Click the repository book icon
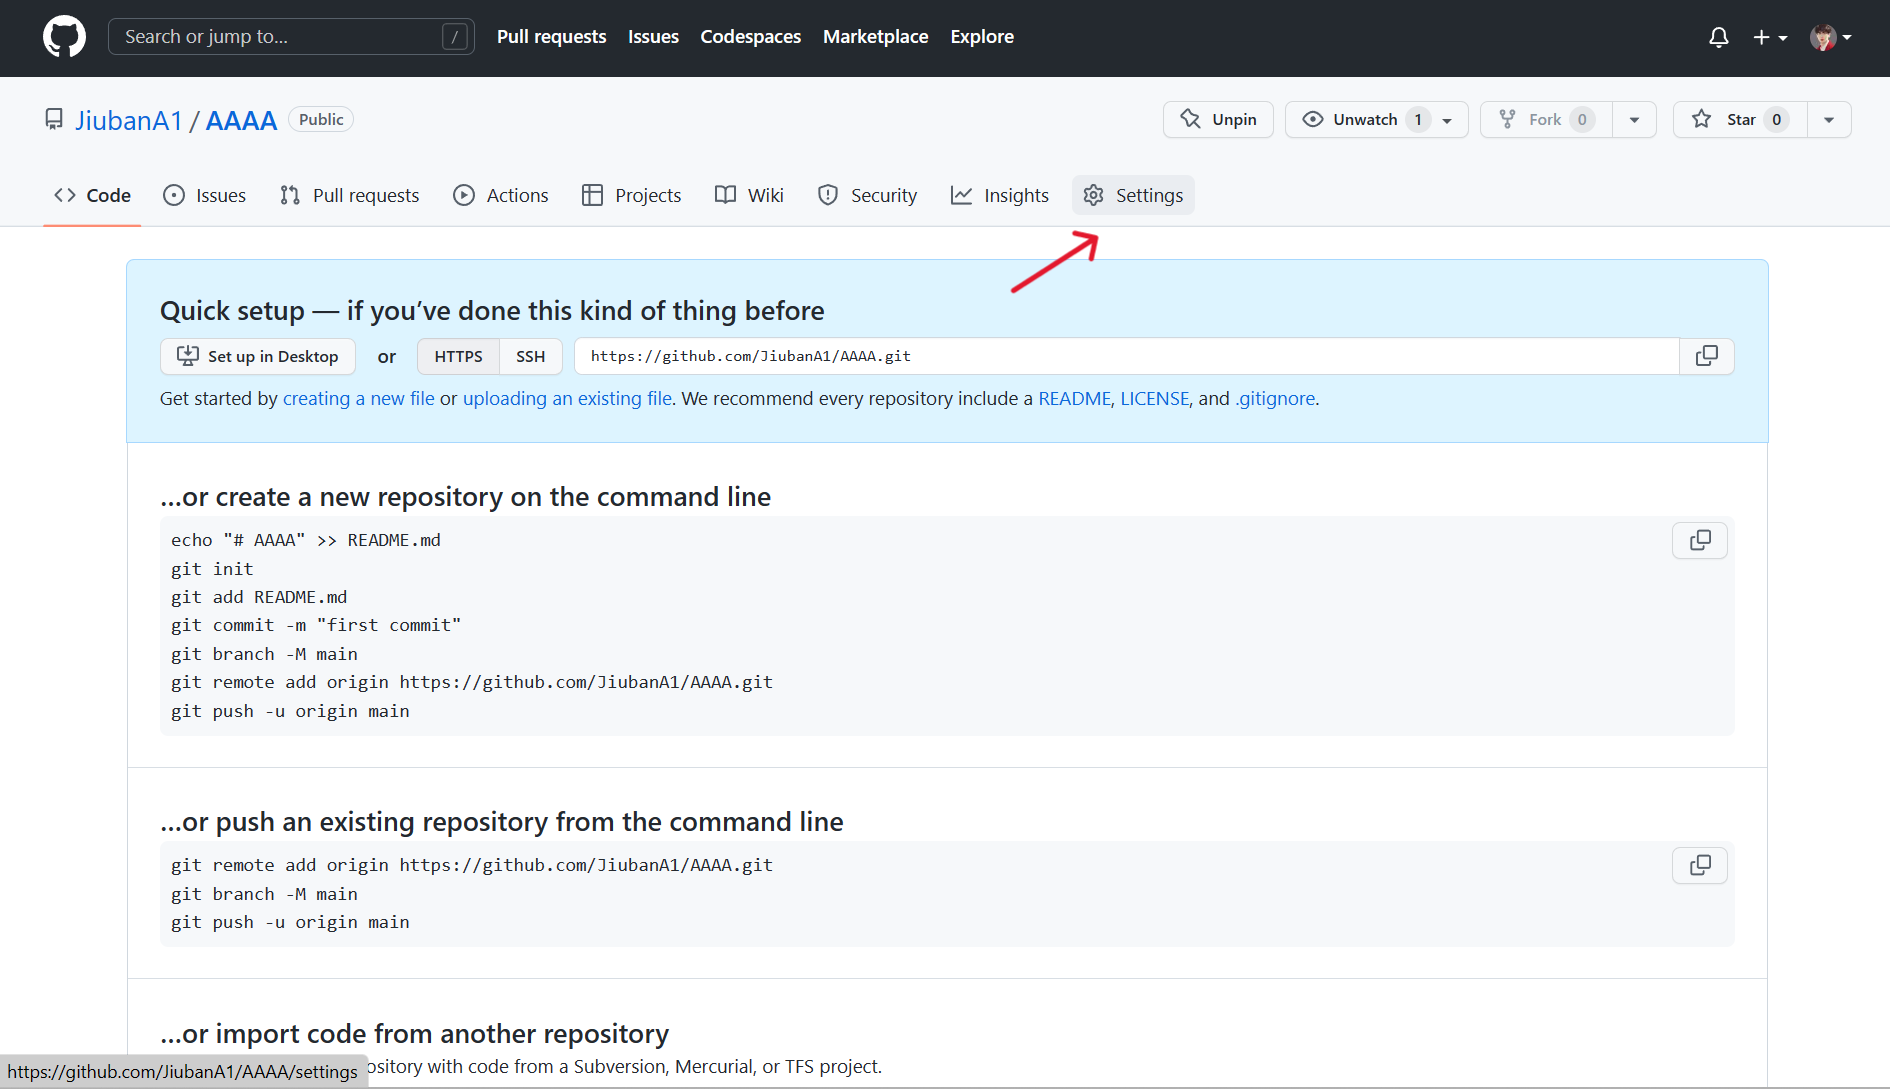Screen dimensions: 1890x1089 click(x=54, y=120)
